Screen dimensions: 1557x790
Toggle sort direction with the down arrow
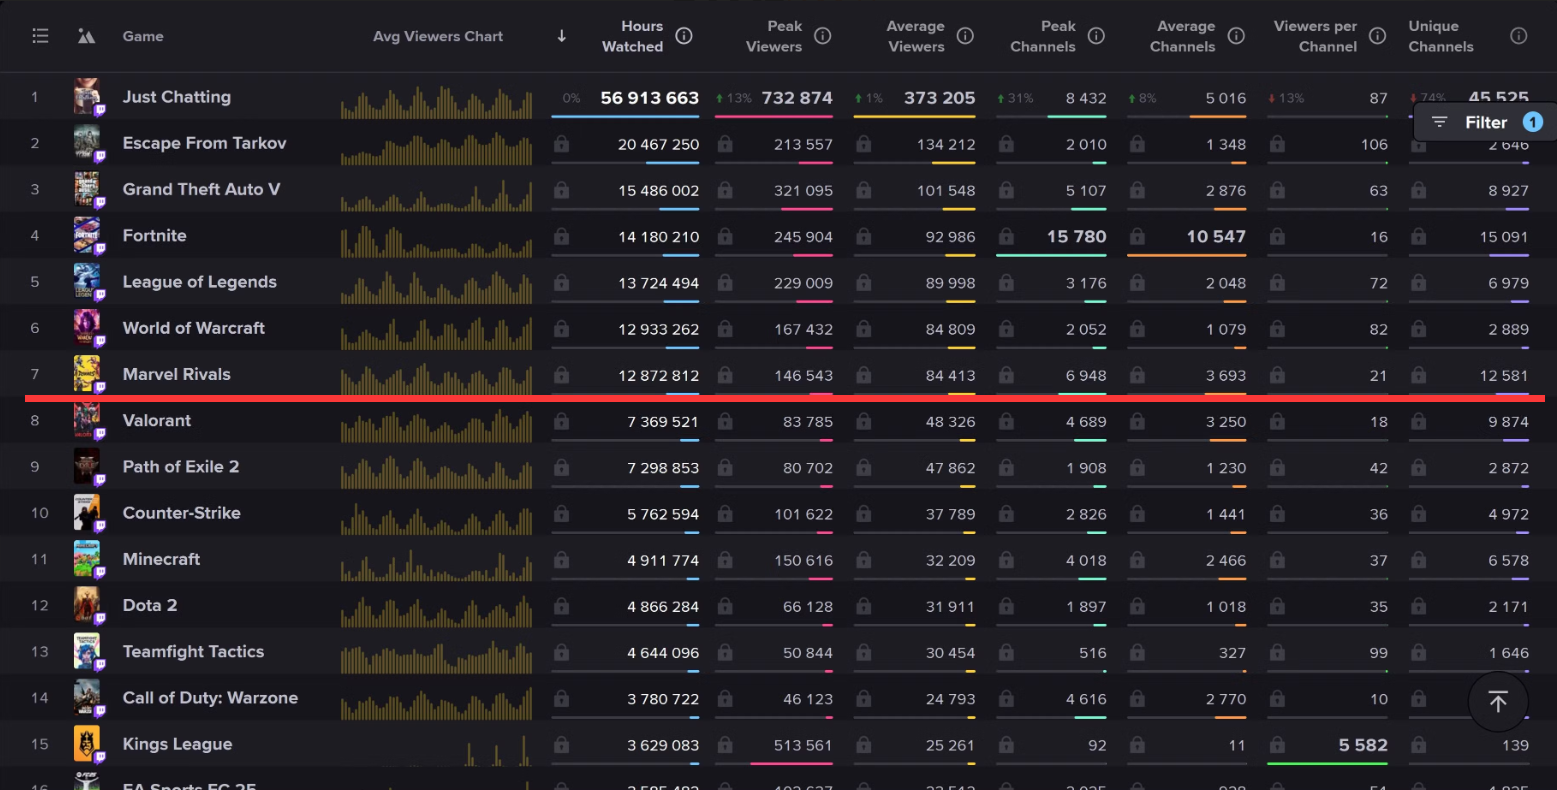click(x=562, y=36)
